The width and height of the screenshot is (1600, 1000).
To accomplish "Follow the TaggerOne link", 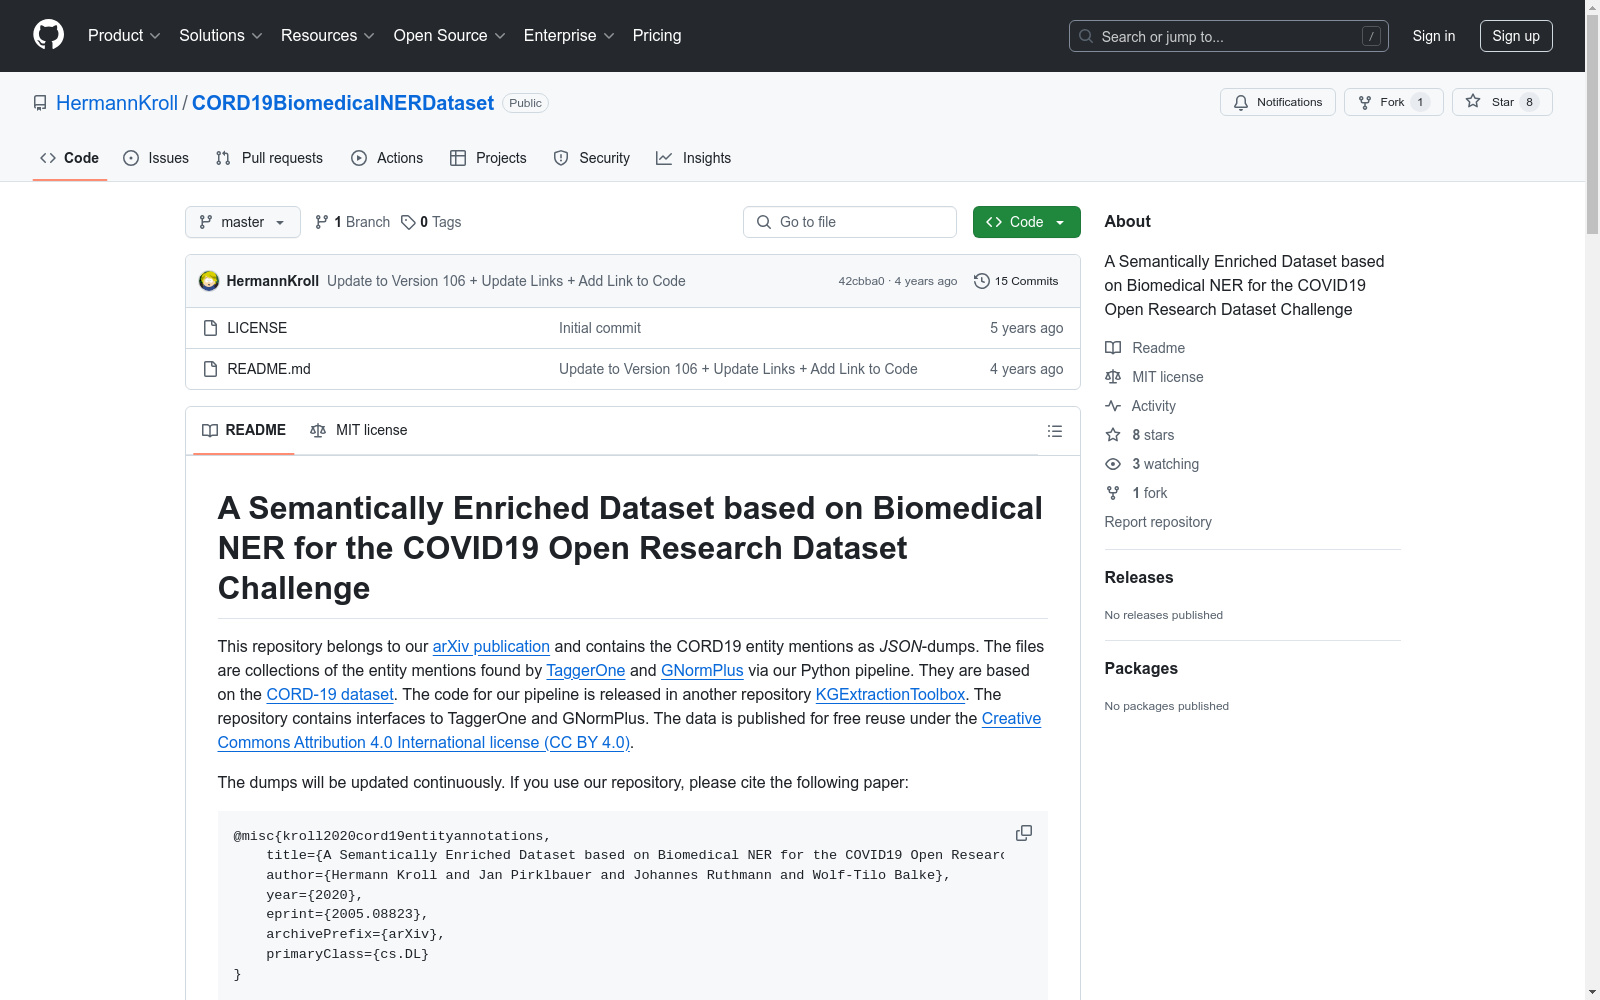I will 586,670.
